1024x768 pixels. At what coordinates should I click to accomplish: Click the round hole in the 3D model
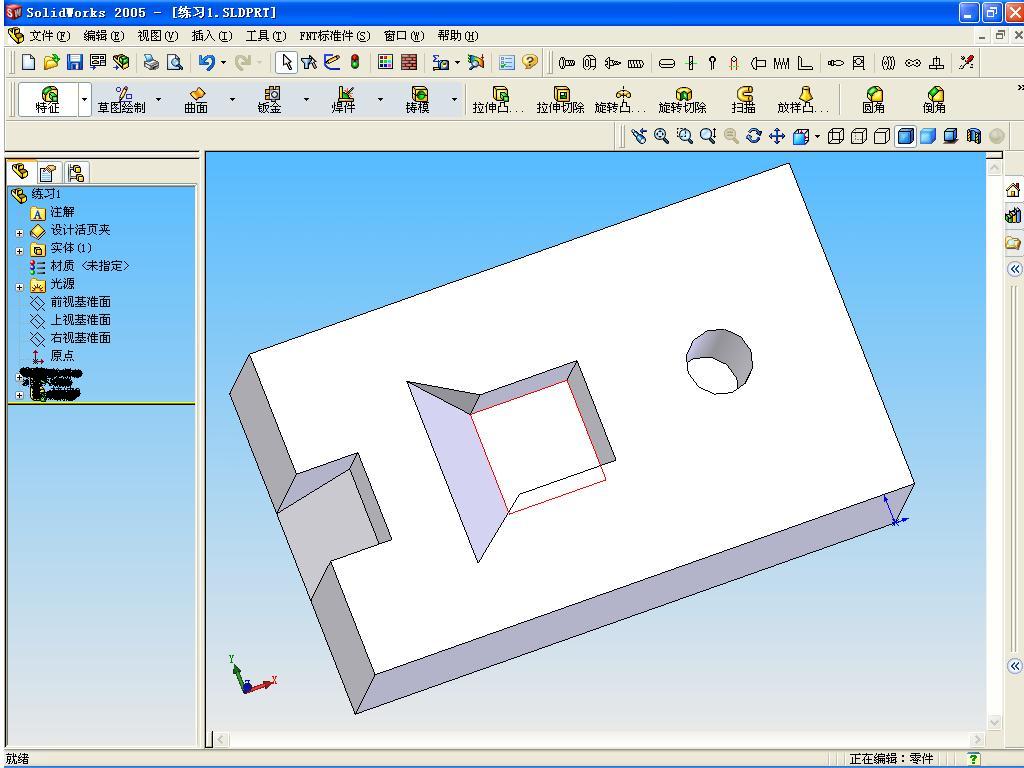coord(719,362)
